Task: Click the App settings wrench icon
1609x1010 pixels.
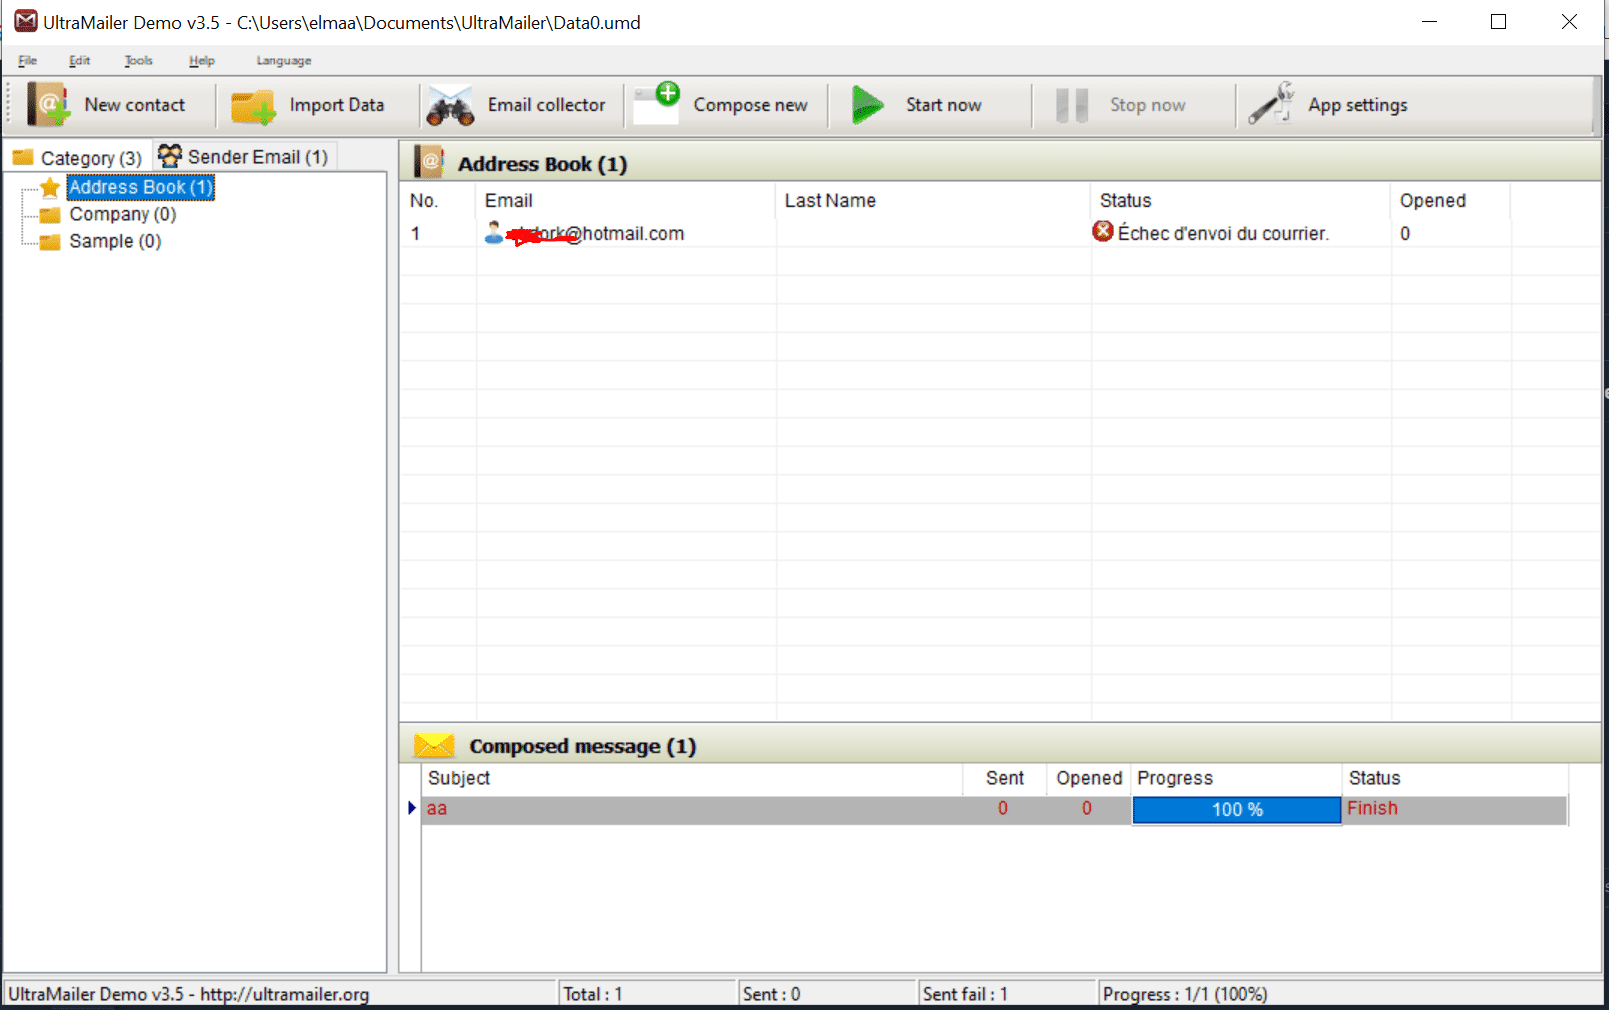Action: point(1271,104)
